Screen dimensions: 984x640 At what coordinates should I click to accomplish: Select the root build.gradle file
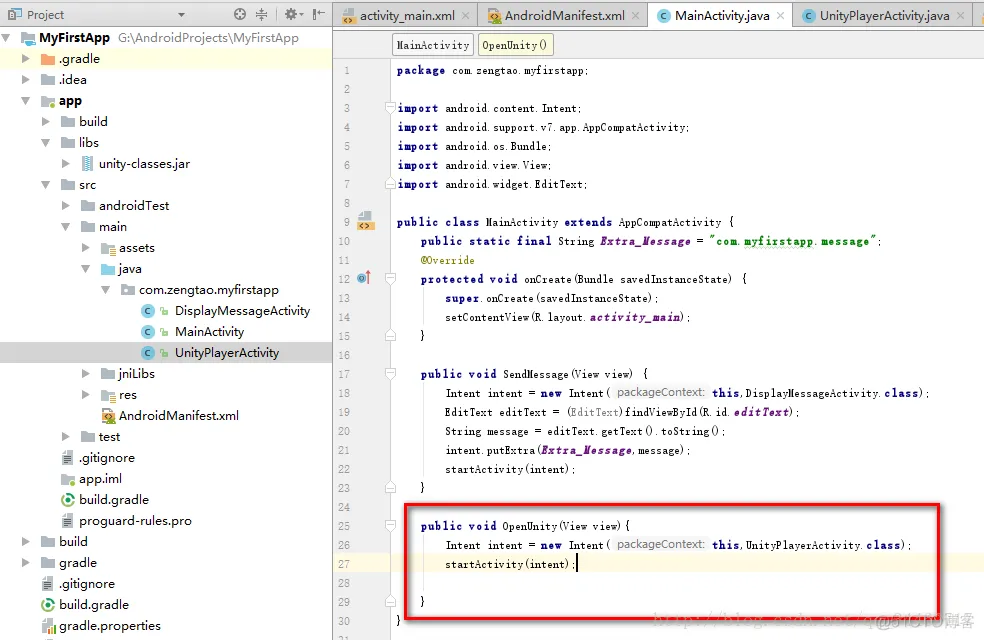click(94, 604)
